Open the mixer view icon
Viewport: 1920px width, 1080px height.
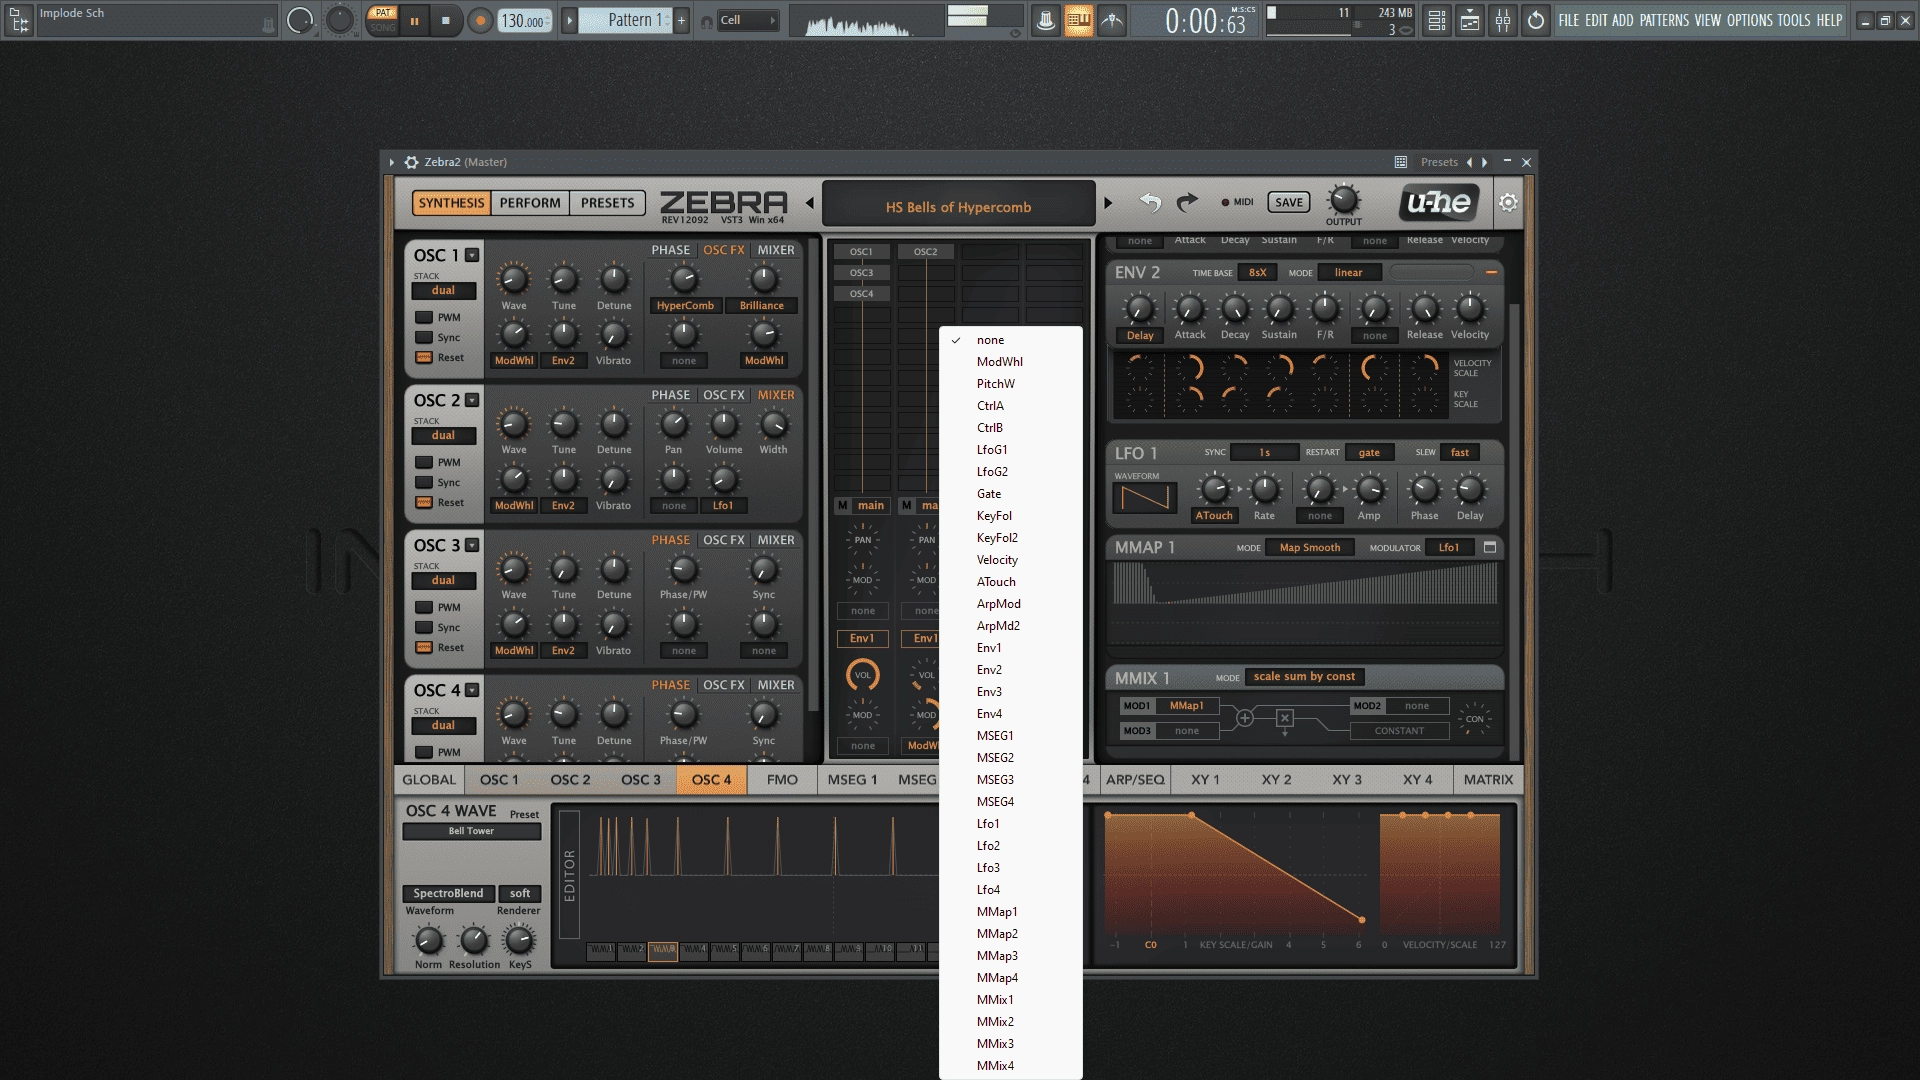pyautogui.click(x=1503, y=20)
